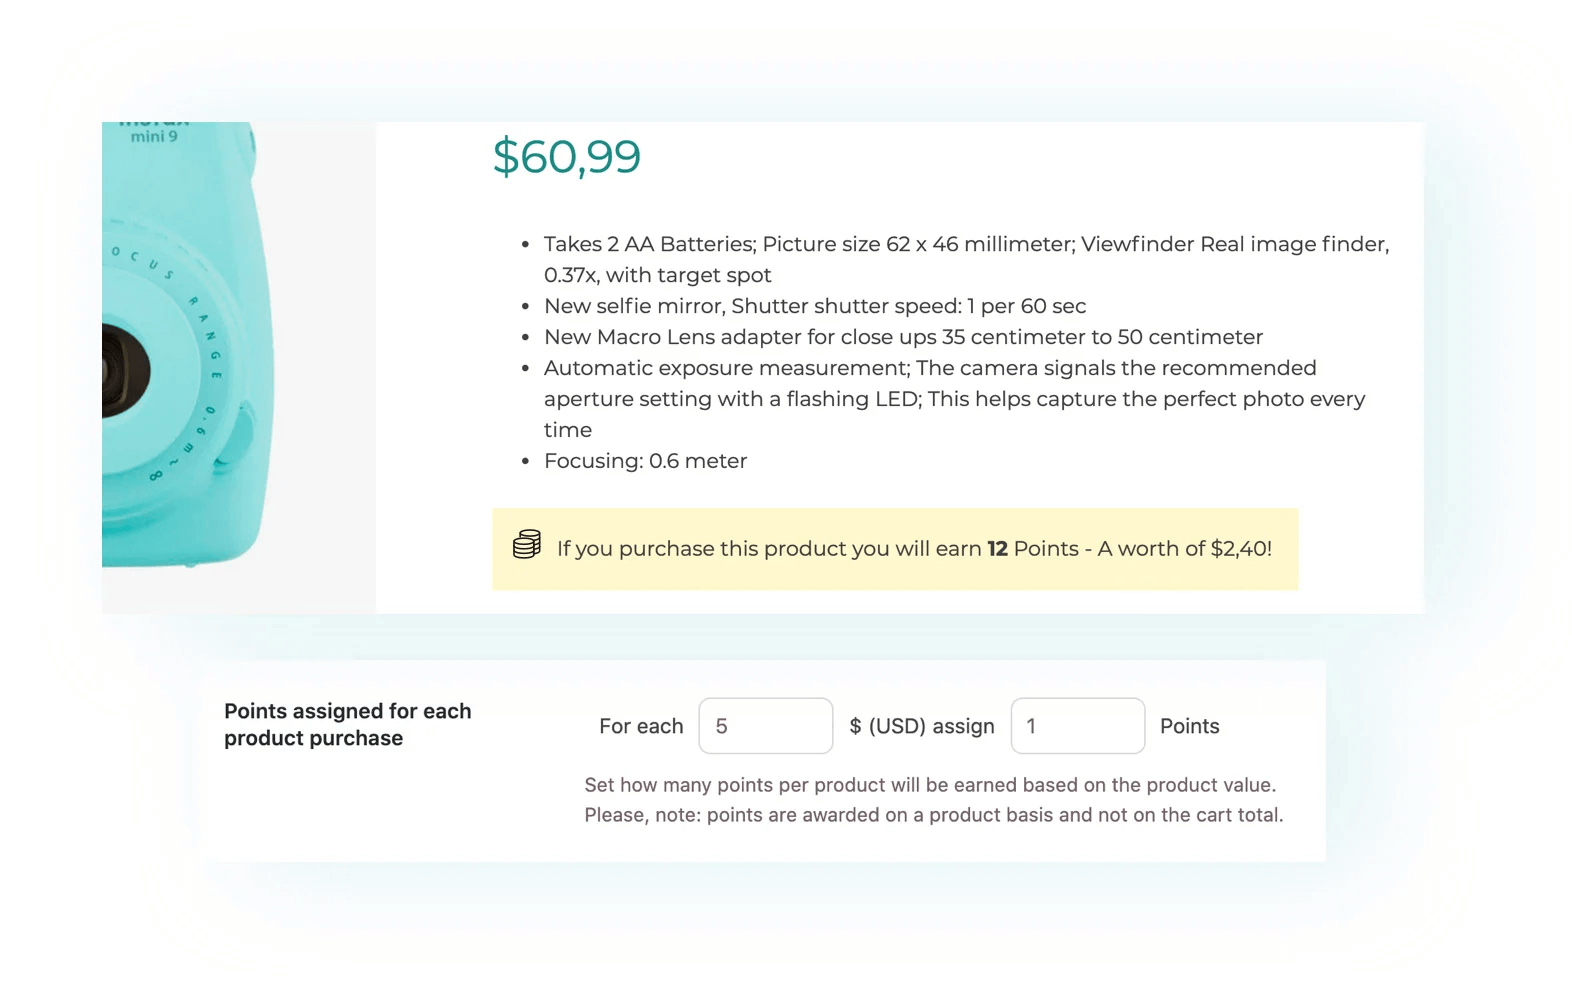
Task: Click the black camera lens
Action: (x=124, y=370)
